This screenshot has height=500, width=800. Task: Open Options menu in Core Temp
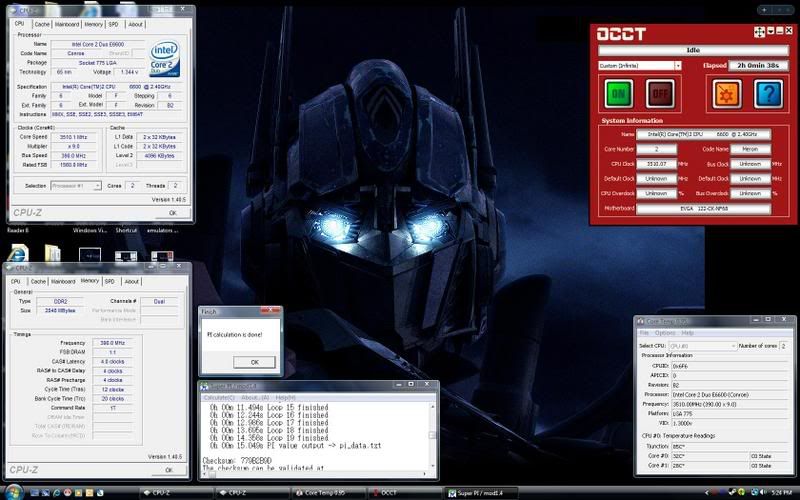coord(665,333)
